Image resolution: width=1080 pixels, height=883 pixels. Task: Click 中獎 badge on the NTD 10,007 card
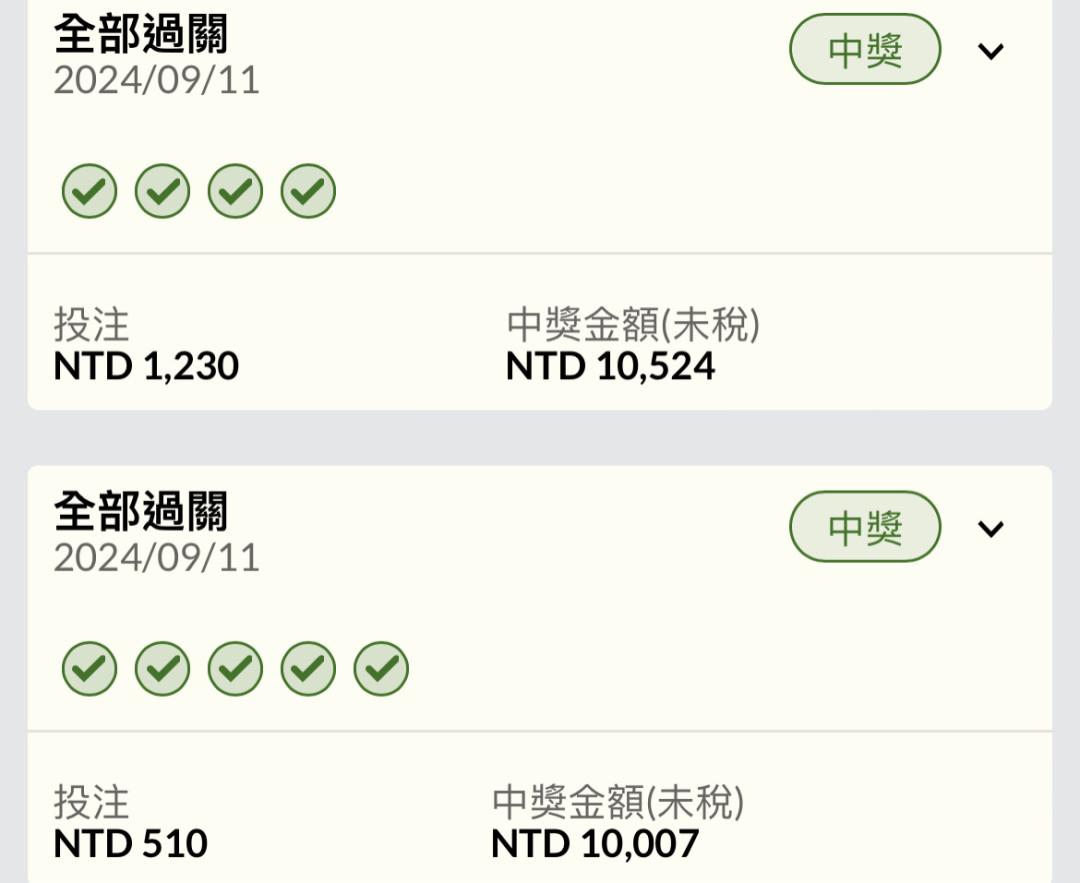(865, 527)
